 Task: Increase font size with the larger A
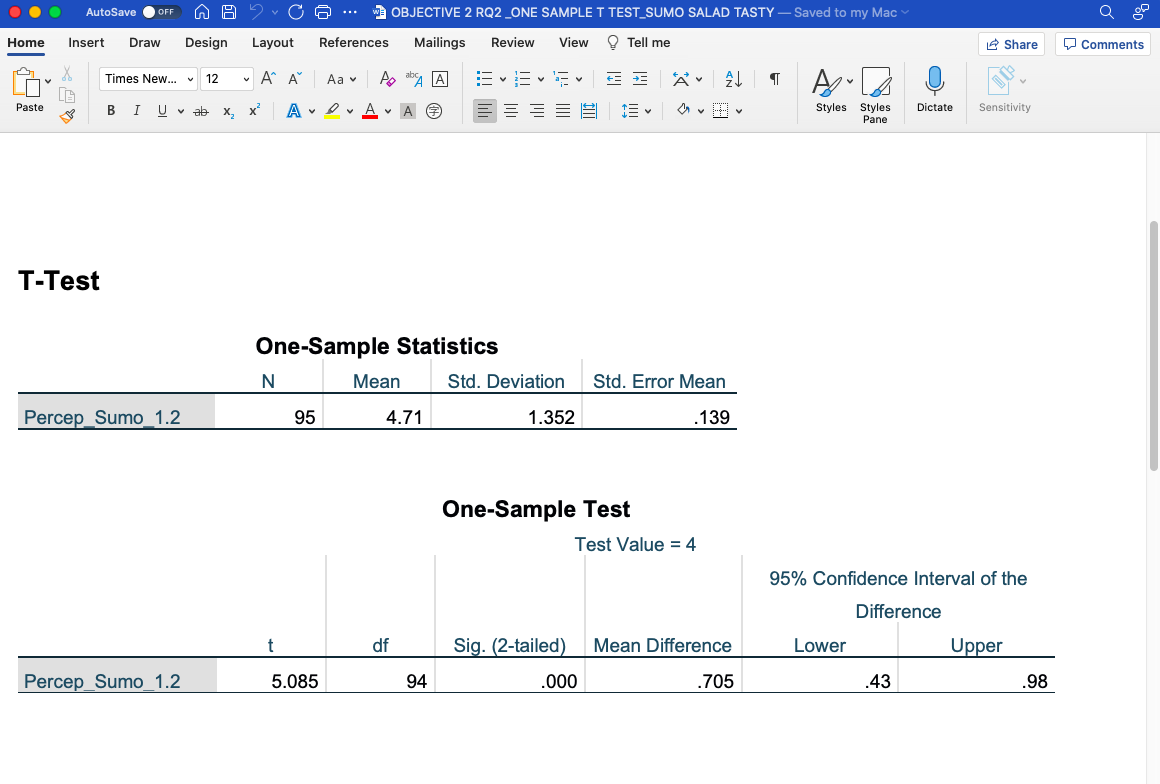(269, 78)
